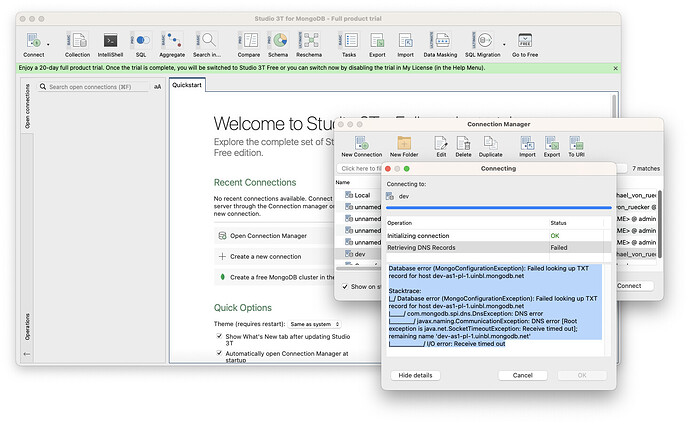Click the SQL Migration toolbar icon
The height and width of the screenshot is (424, 690).
pos(483,42)
